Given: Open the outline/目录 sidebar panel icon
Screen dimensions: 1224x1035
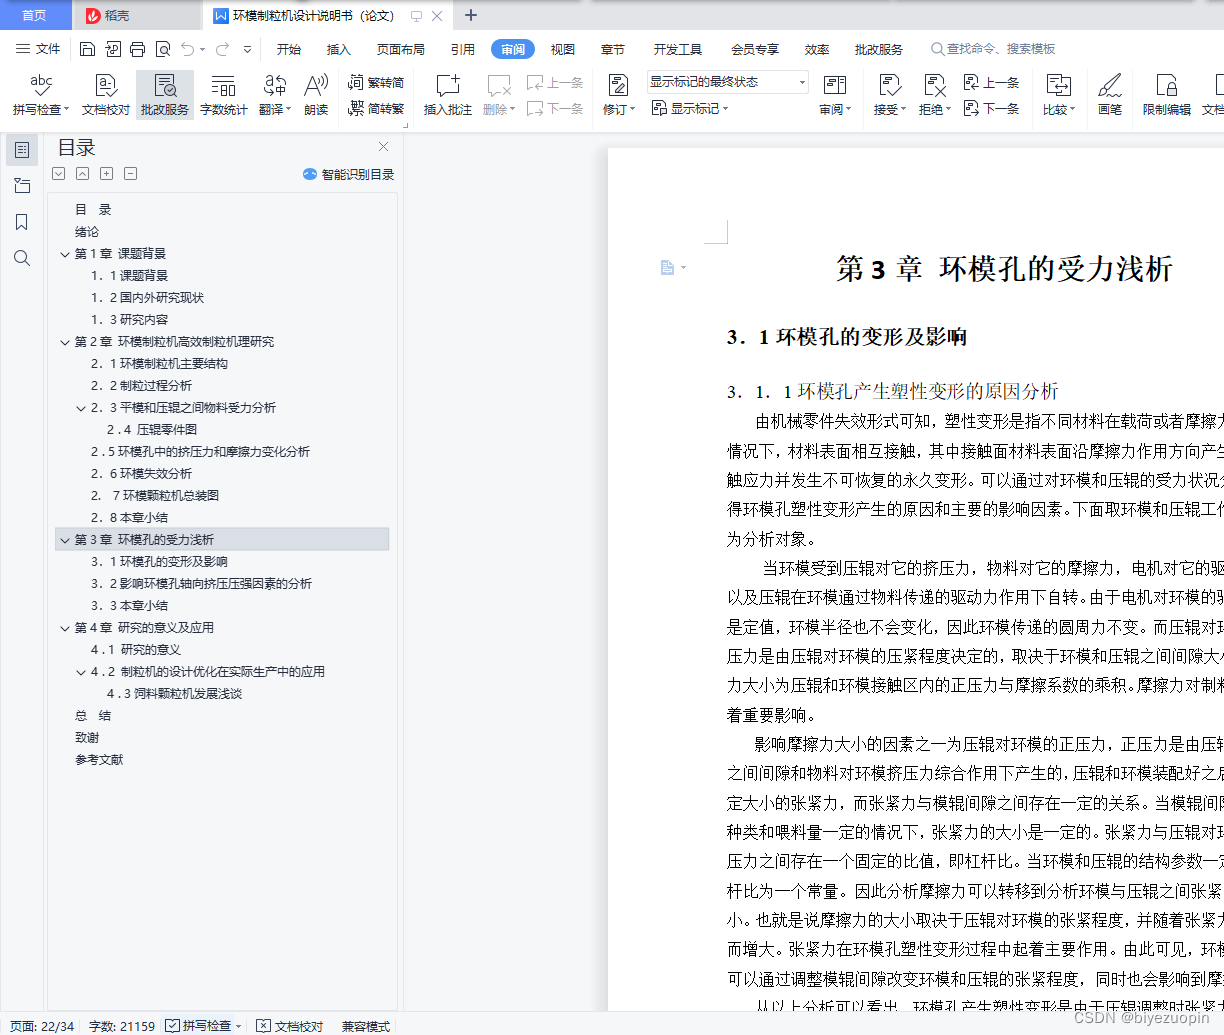Looking at the screenshot, I should [x=22, y=150].
